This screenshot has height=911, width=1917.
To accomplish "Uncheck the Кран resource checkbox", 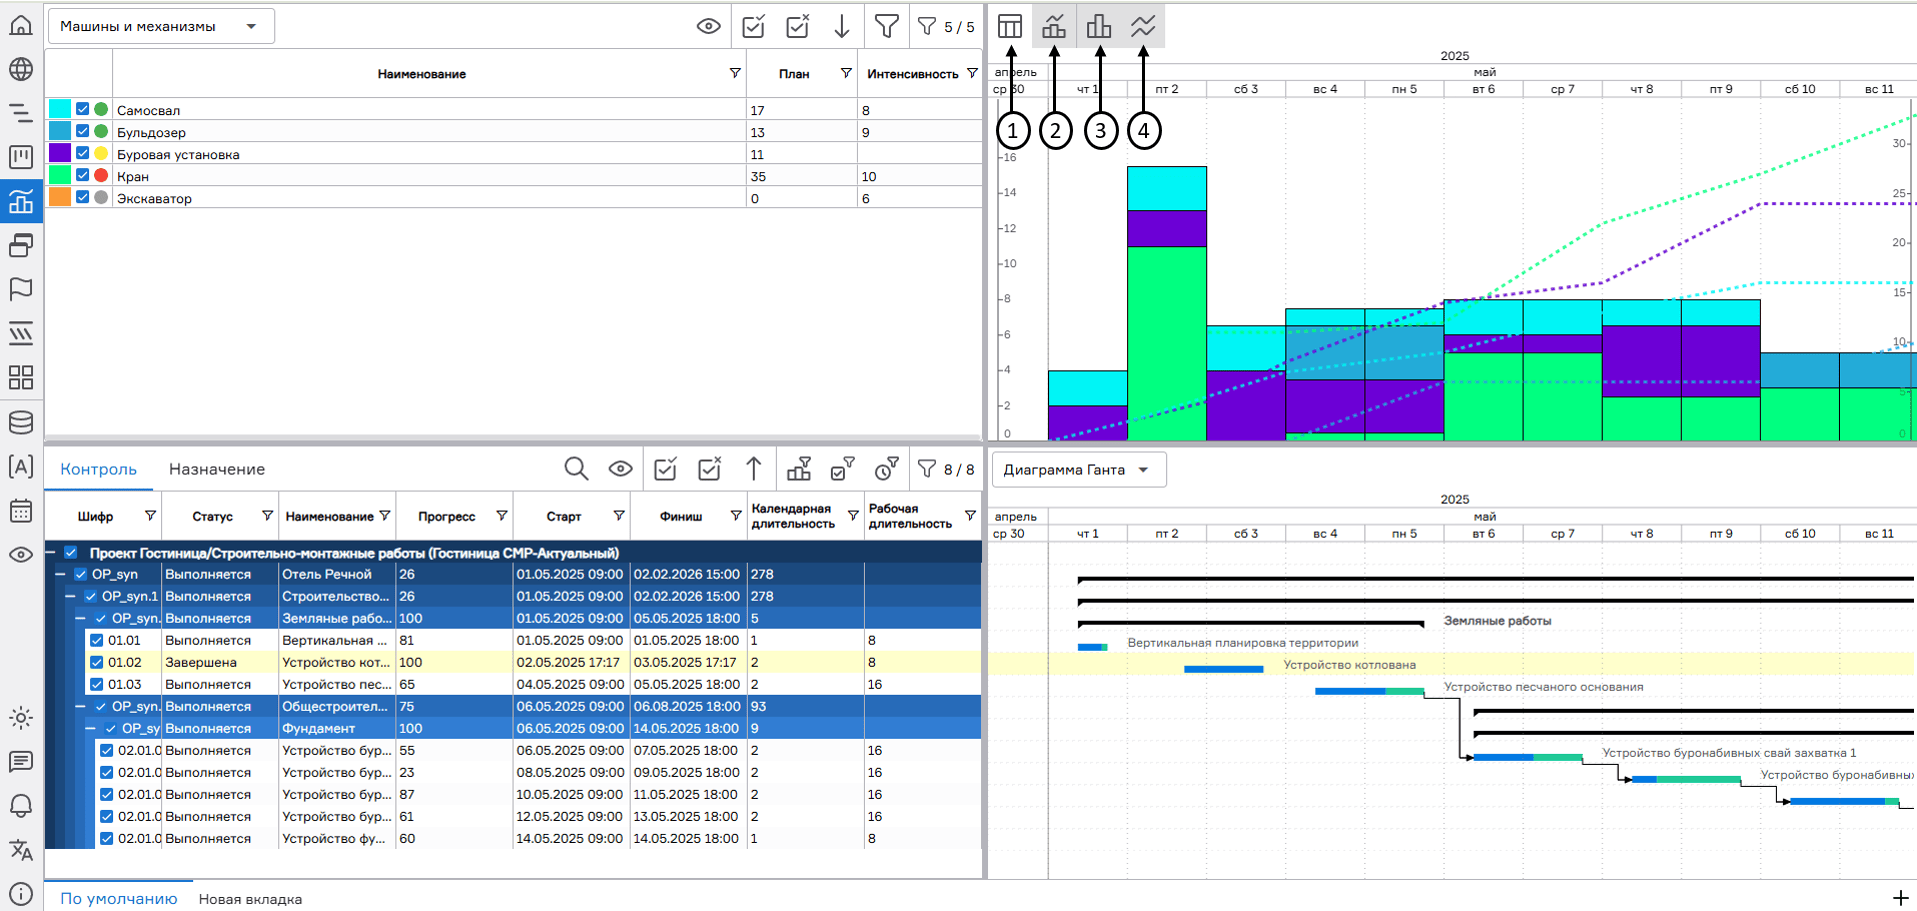I will click(x=83, y=175).
